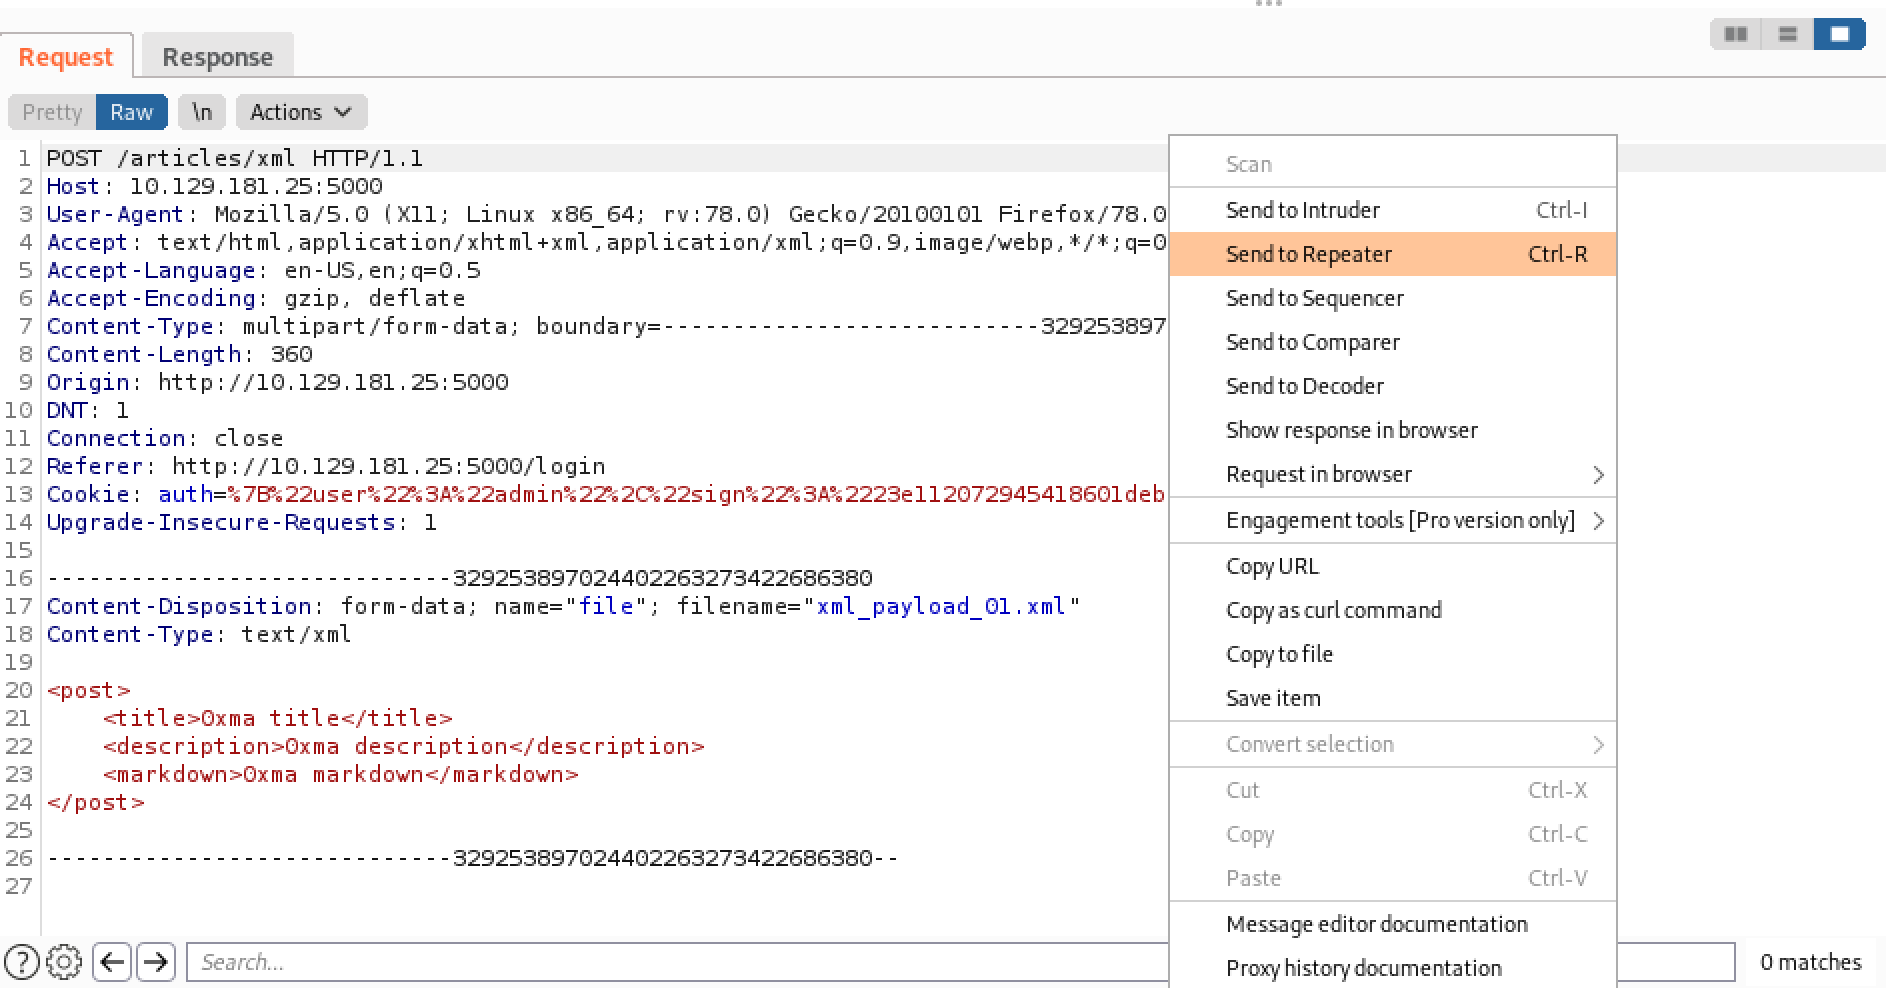The width and height of the screenshot is (1886, 988).
Task: Click the <title>0xma title</title> line
Action: [x=277, y=718]
